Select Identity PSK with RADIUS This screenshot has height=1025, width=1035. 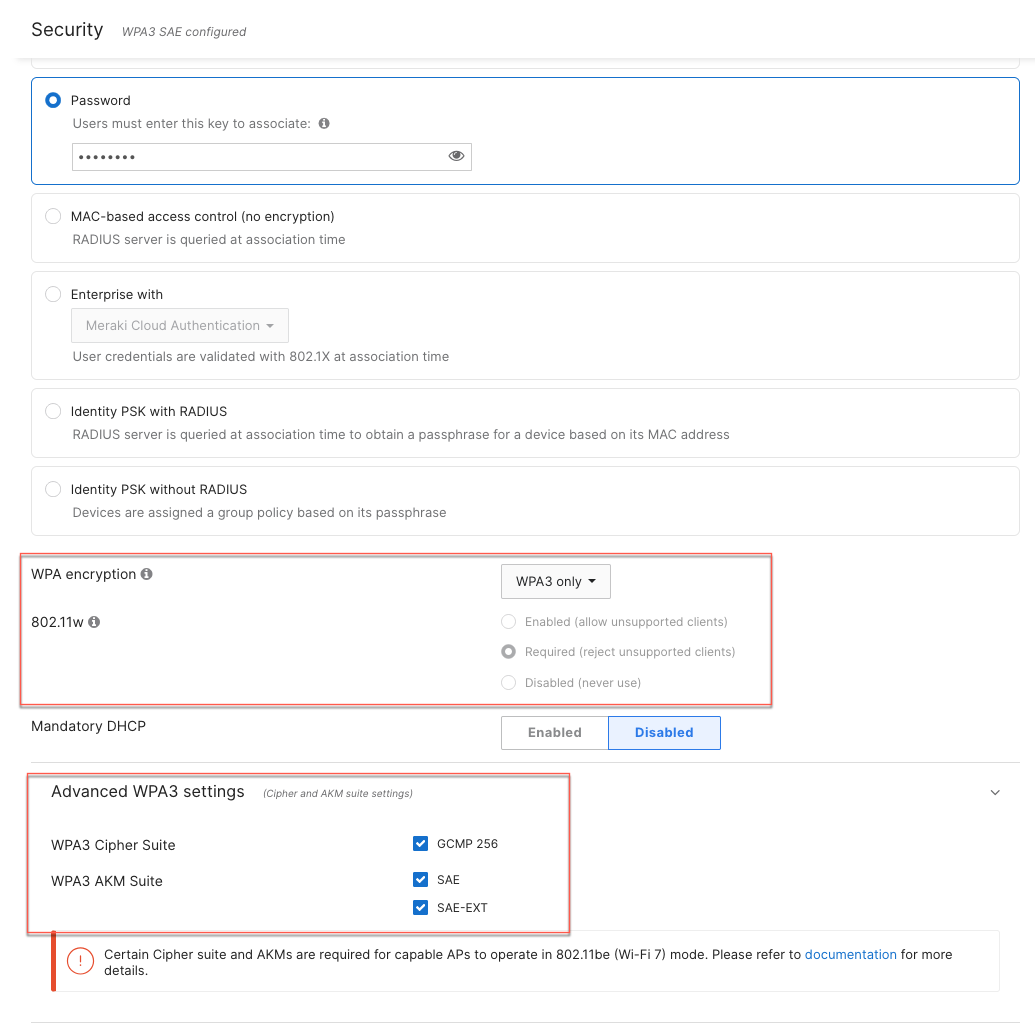click(52, 410)
